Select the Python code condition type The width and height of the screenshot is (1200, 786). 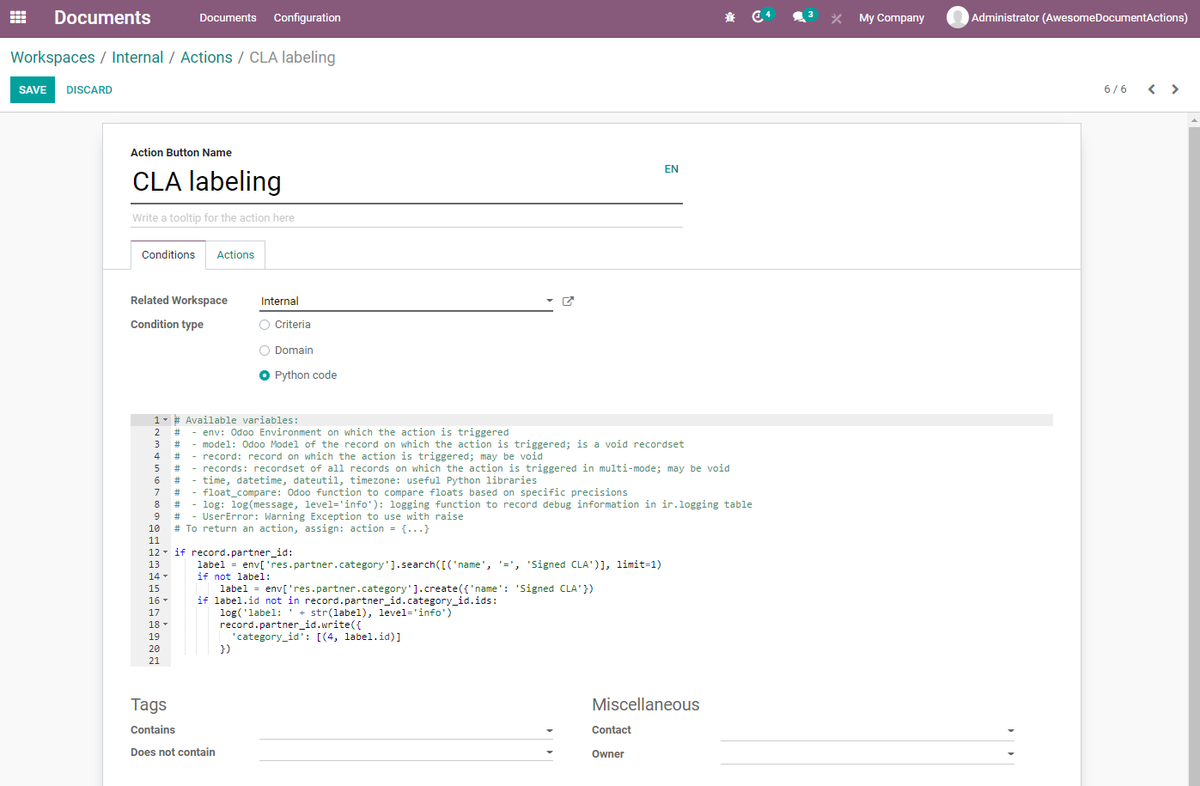pos(264,375)
